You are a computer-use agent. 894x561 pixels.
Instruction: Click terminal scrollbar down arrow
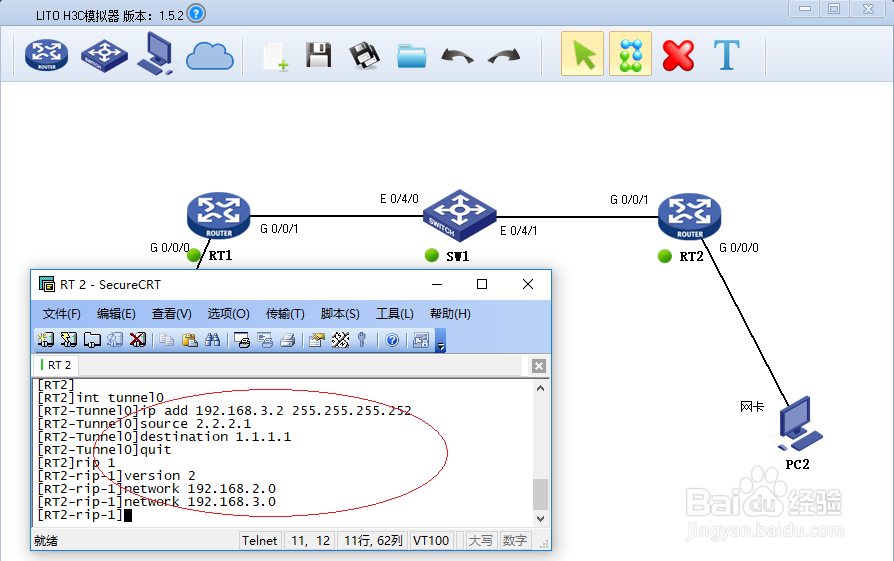coord(541,519)
